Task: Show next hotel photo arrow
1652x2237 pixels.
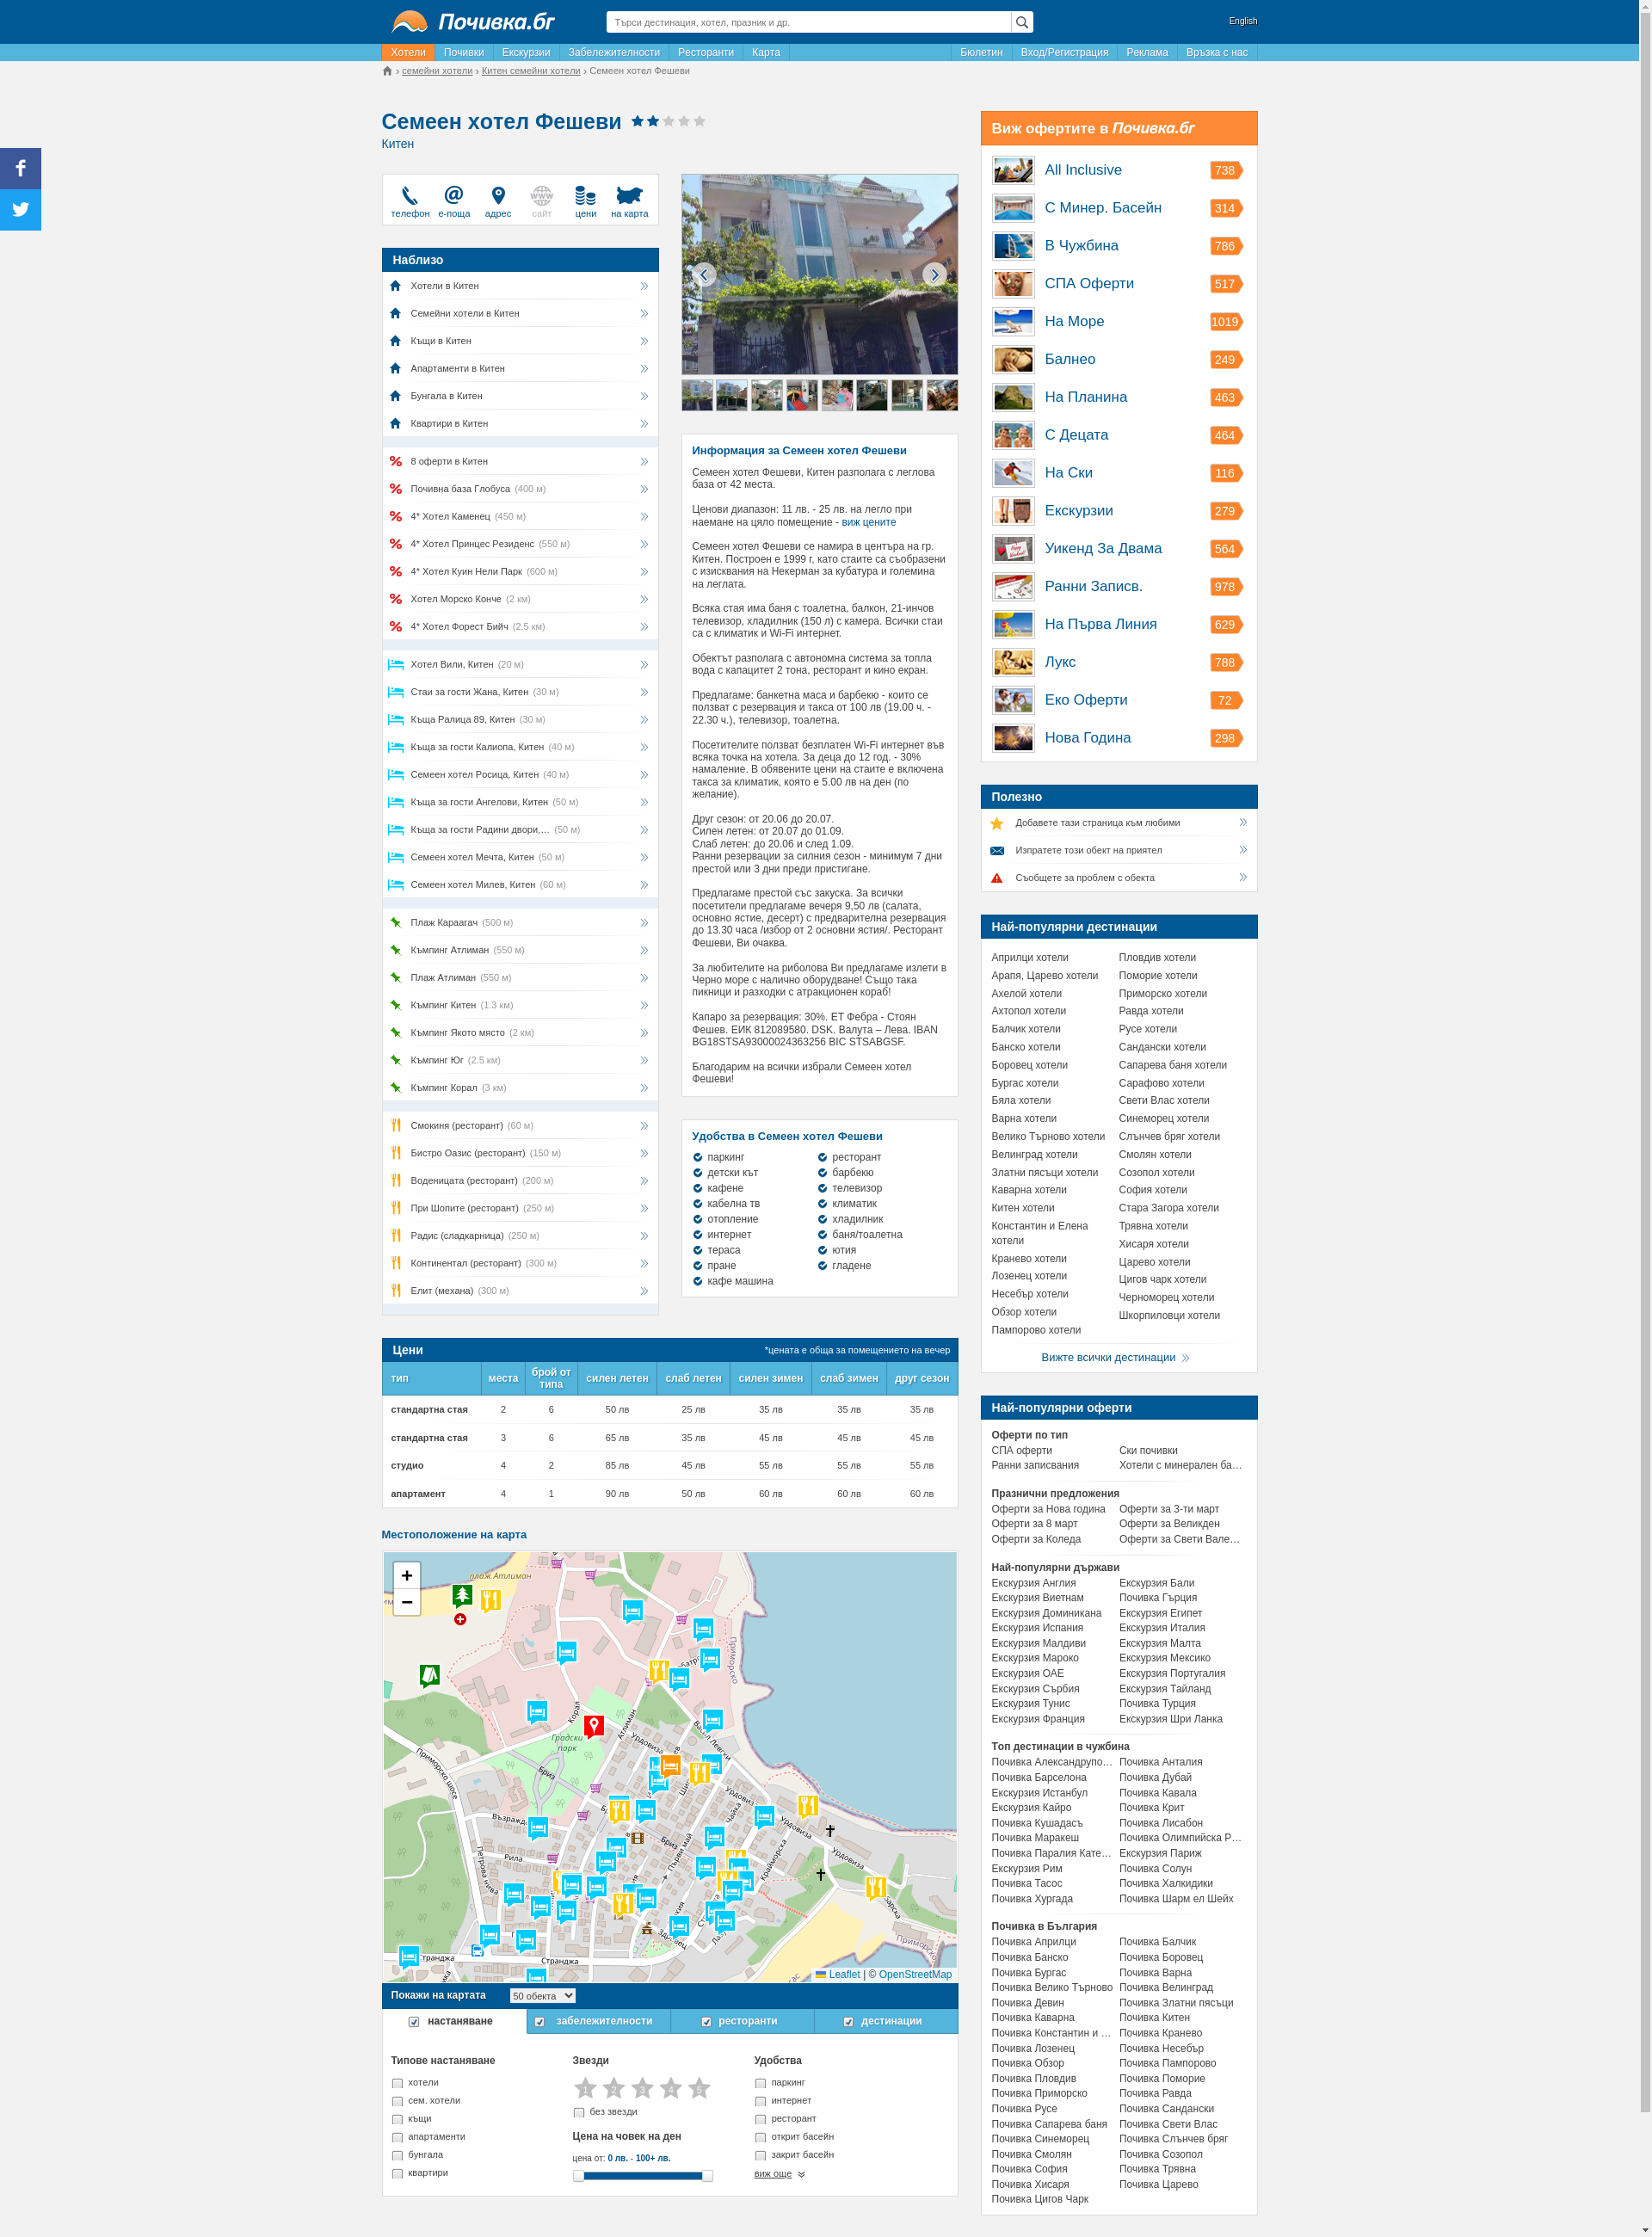Action: 934,275
